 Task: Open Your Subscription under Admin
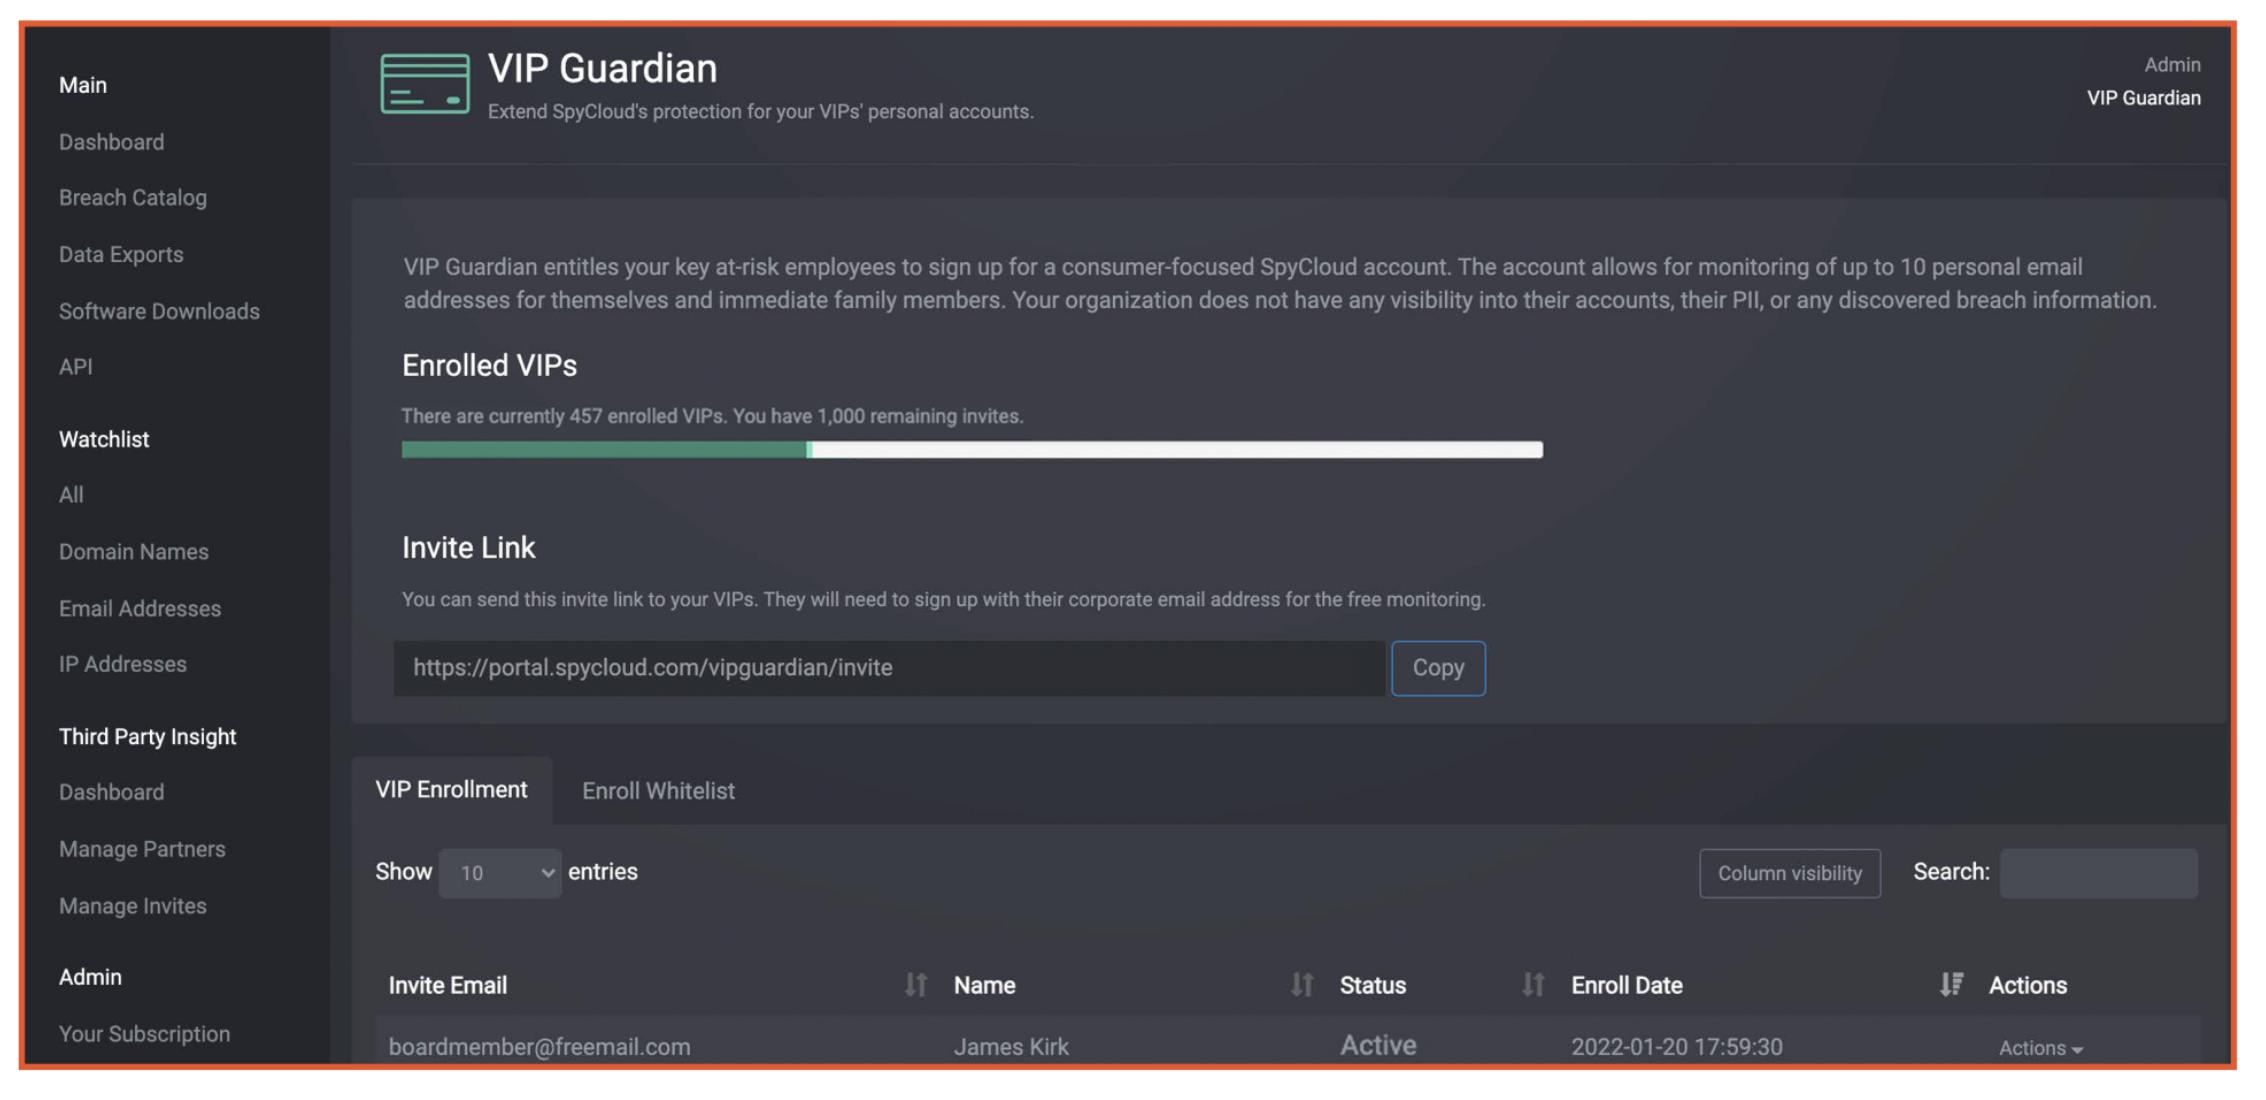(144, 1034)
